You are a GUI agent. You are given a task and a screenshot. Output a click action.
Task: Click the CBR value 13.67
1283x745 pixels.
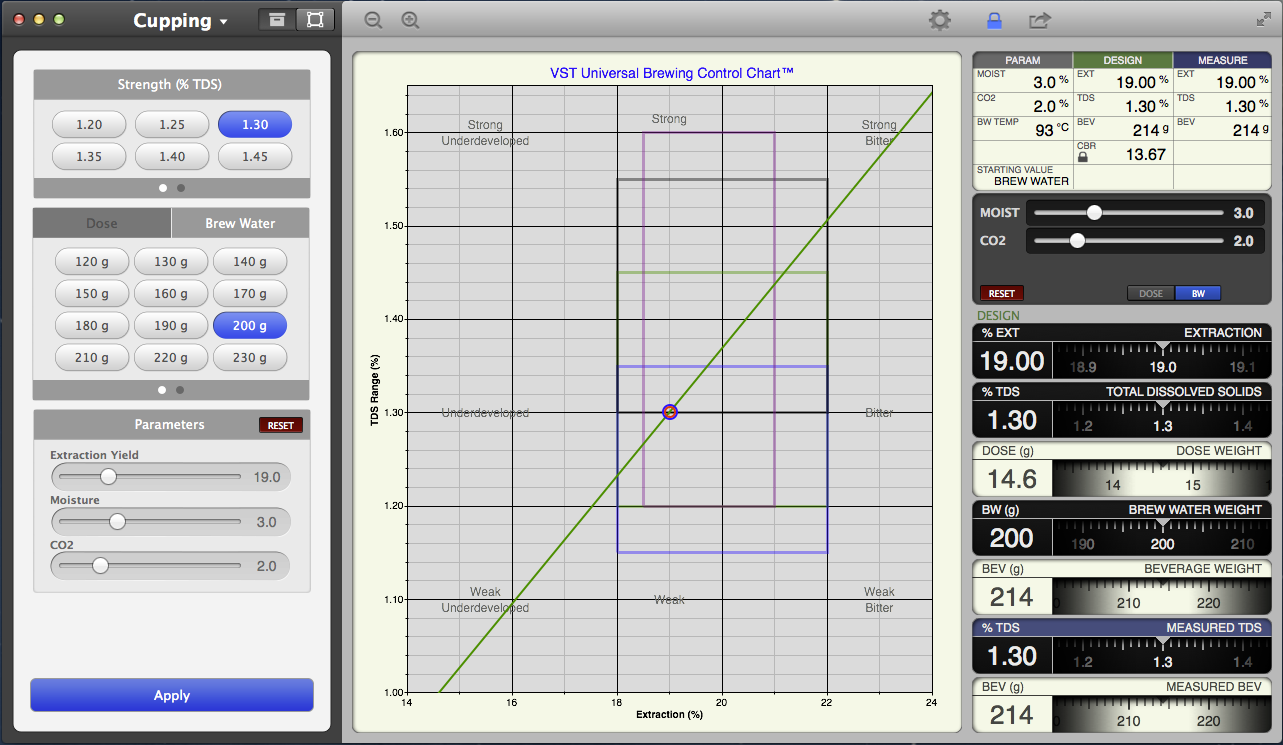1145,155
